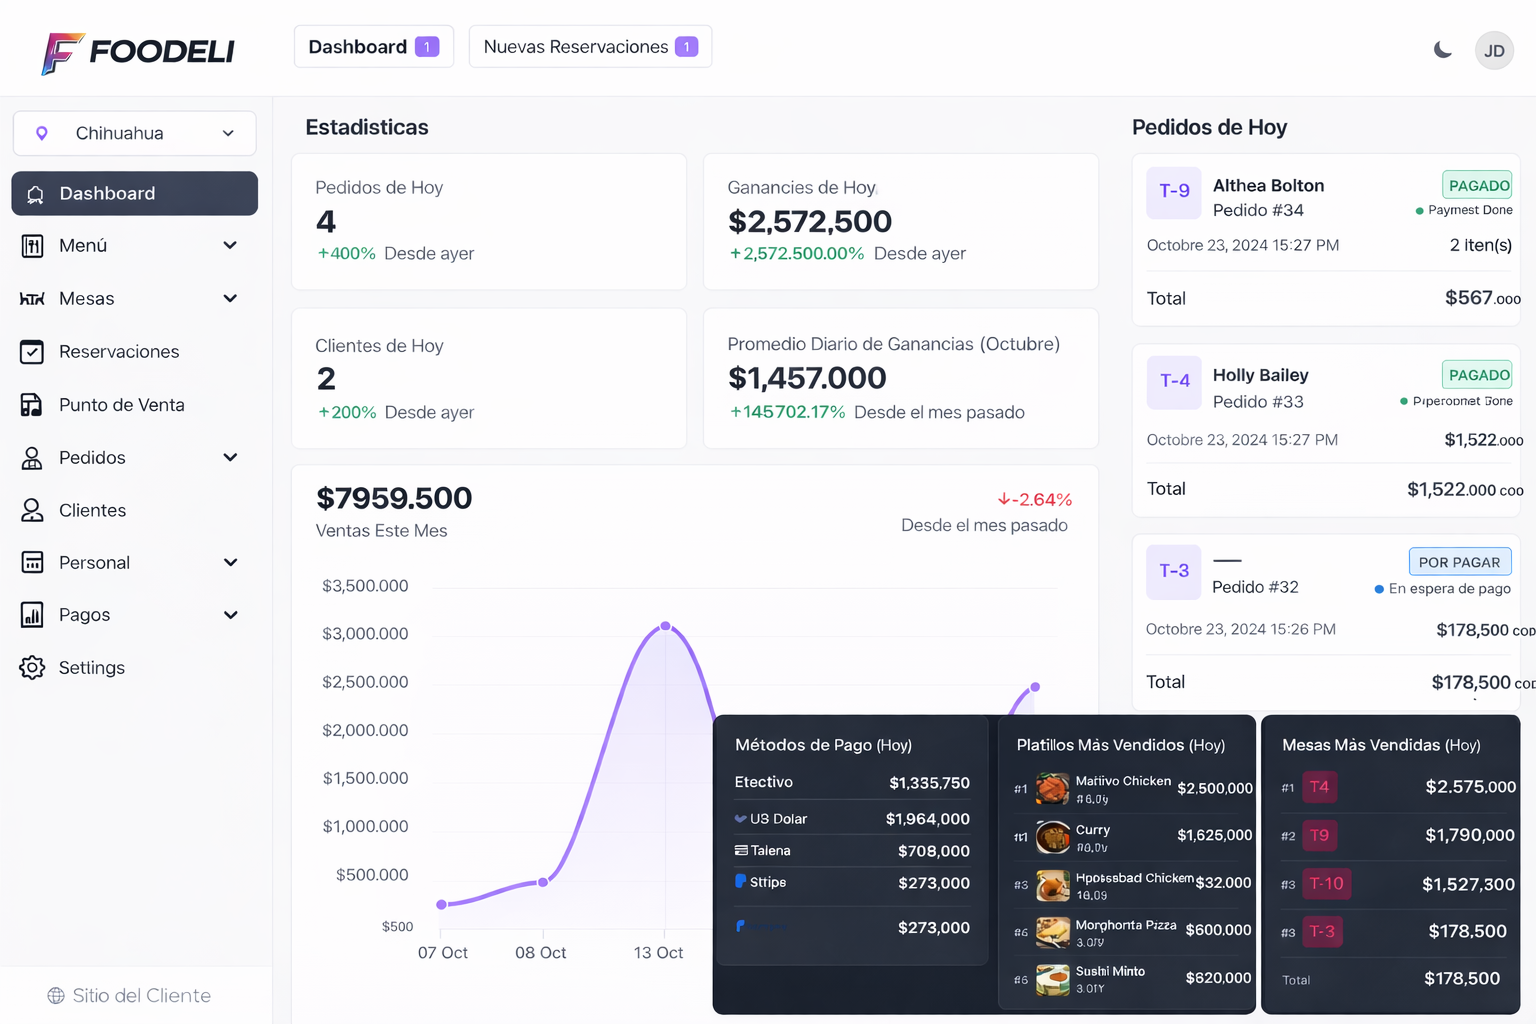
Task: Switch to the Nuevas Reservaciones tab
Action: point(590,47)
